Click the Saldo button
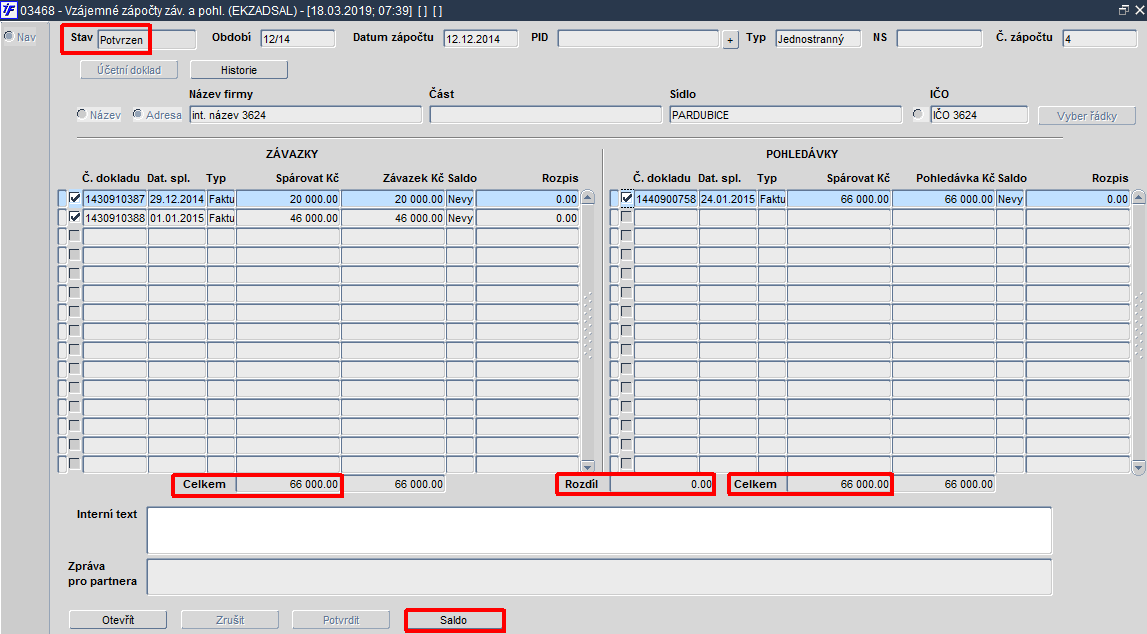Screen dimensions: 1147x634 454,620
